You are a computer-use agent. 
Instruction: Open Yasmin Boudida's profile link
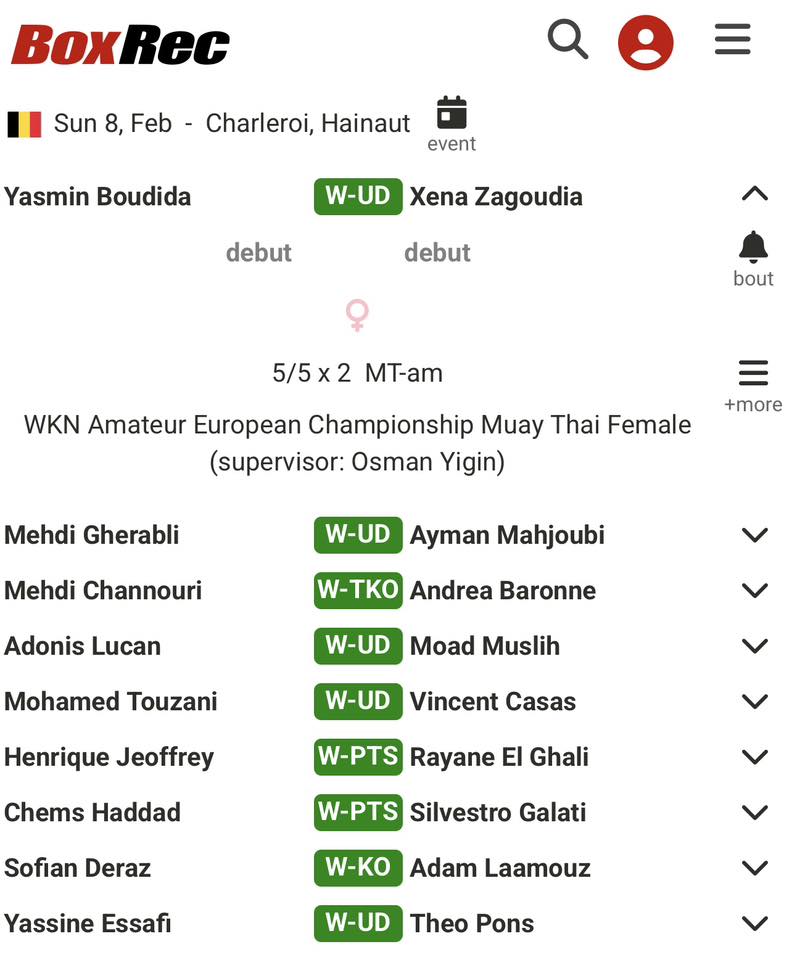(x=97, y=196)
